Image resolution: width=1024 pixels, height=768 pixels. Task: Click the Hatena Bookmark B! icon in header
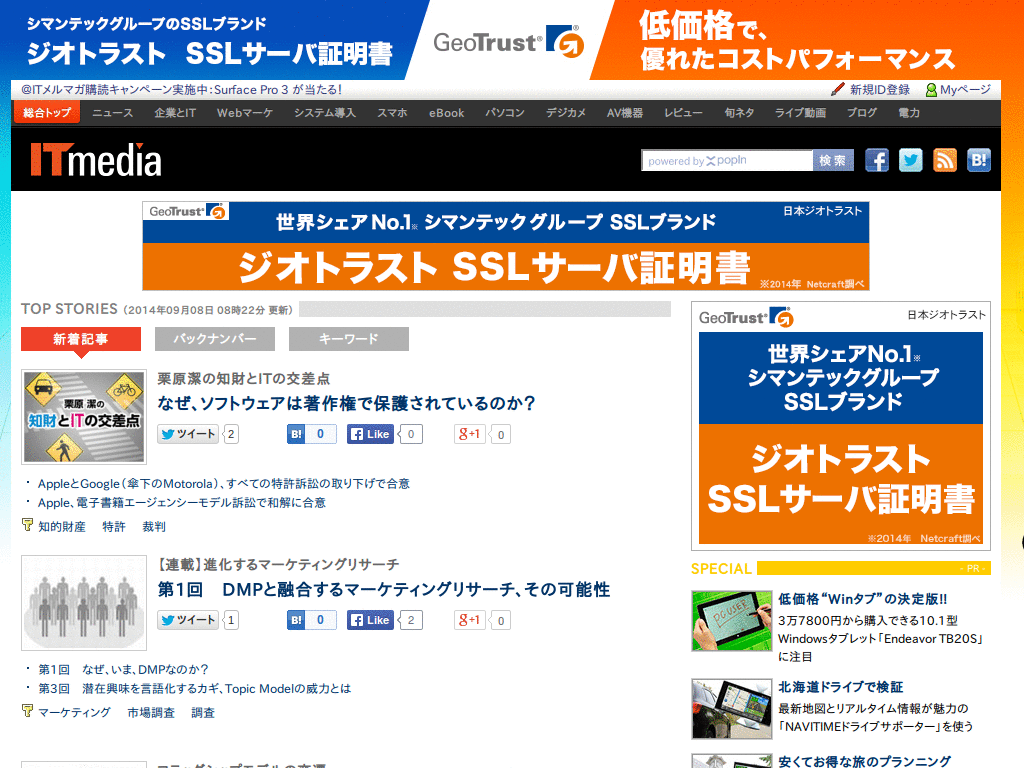pos(978,160)
